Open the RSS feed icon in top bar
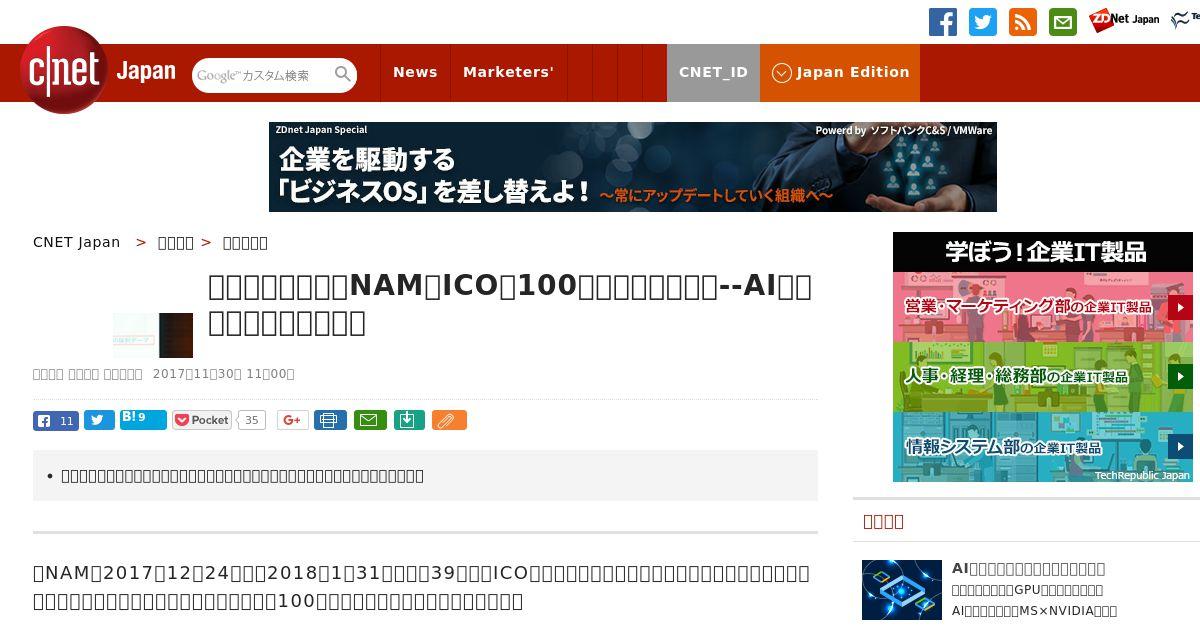Viewport: 1200px width, 630px height. point(1023,22)
